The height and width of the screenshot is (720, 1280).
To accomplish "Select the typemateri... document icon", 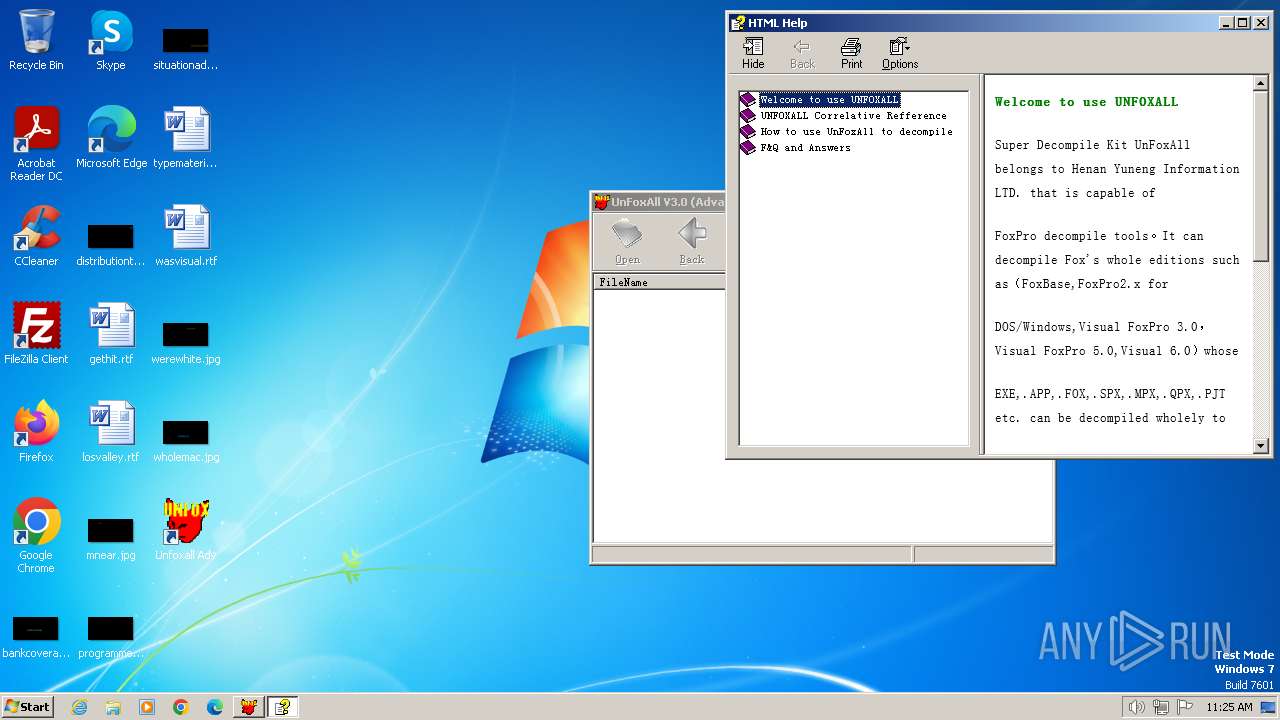I will pos(186,138).
